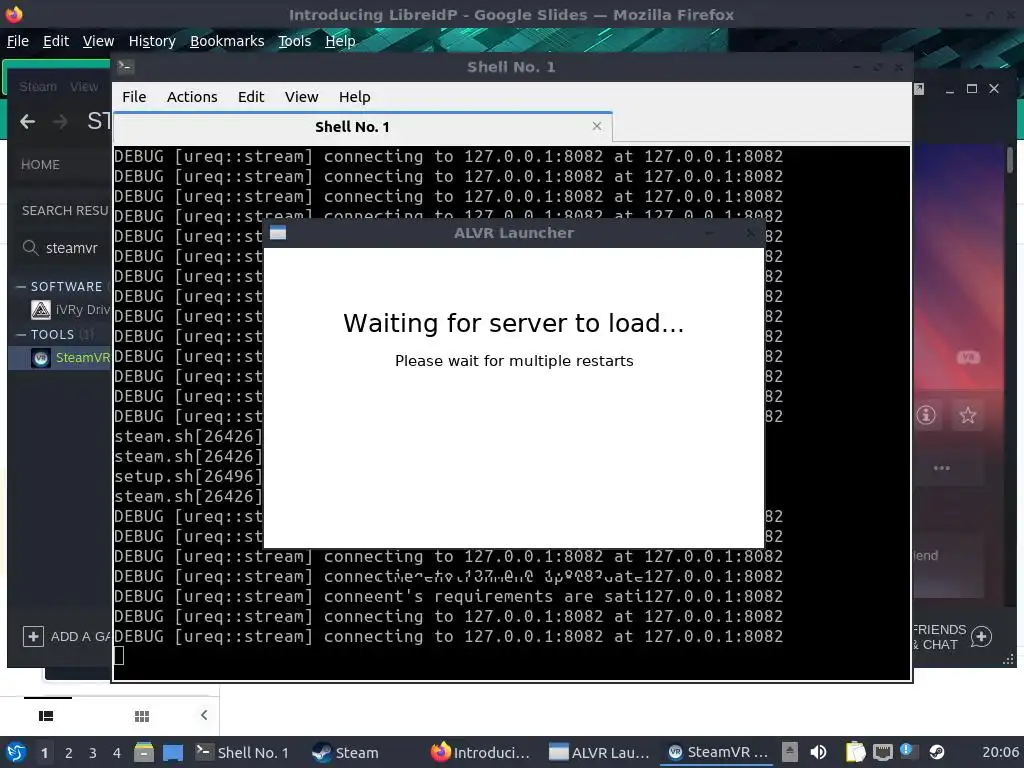
Task: Click the update notification tray icon
Action: point(908,752)
